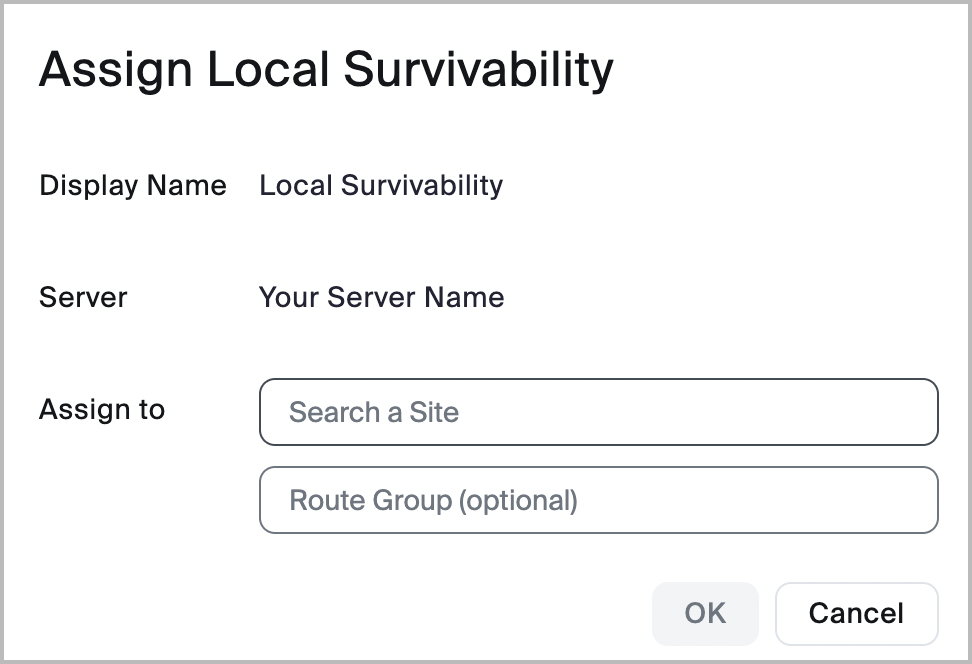Cancel the Assign Local Survivability dialog
This screenshot has width=972, height=664.
(856, 613)
